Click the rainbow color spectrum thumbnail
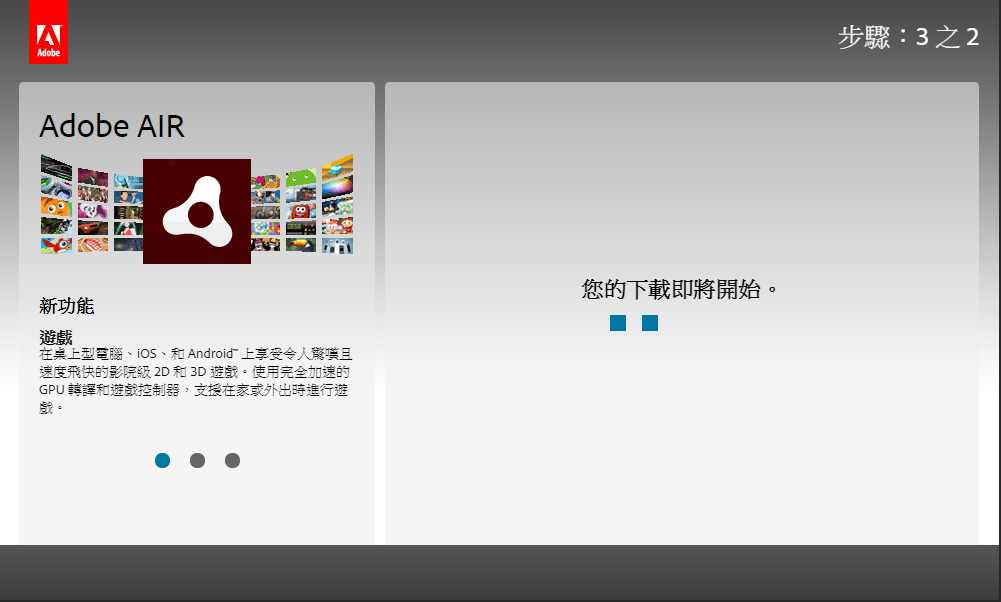The image size is (1001, 602). point(337,188)
